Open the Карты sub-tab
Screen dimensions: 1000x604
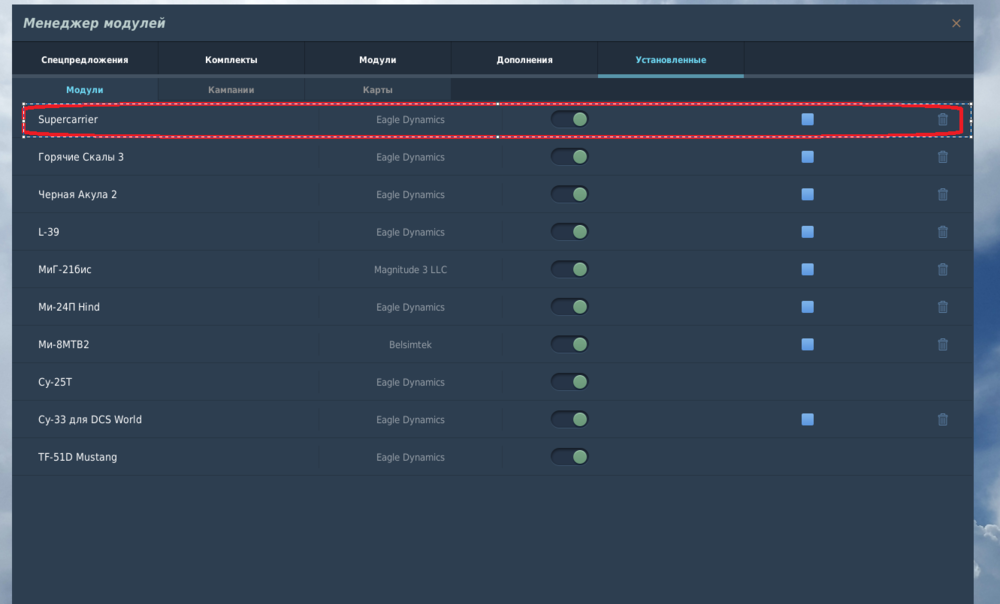[377, 90]
